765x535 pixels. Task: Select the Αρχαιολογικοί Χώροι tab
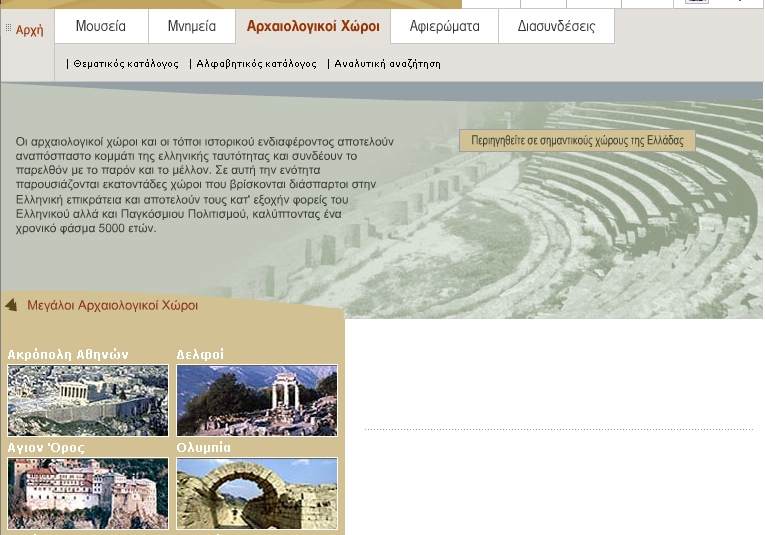click(x=313, y=26)
